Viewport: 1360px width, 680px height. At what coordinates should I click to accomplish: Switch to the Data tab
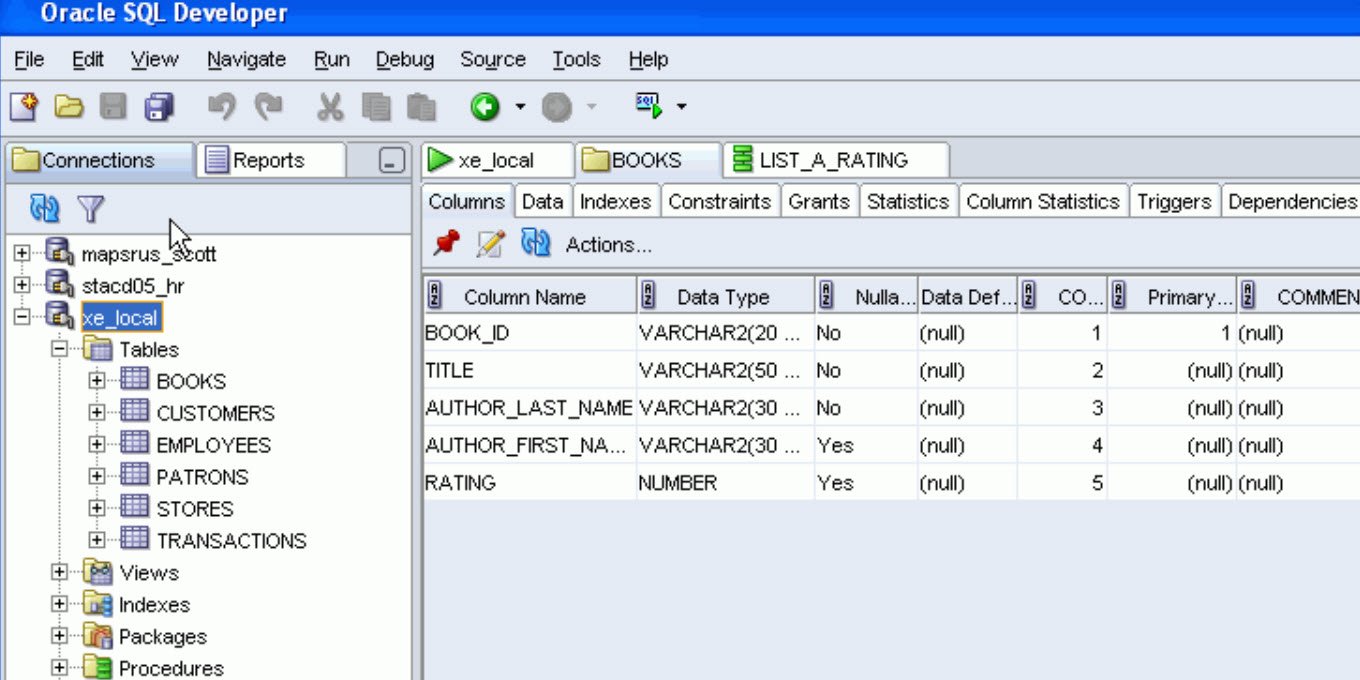point(542,200)
